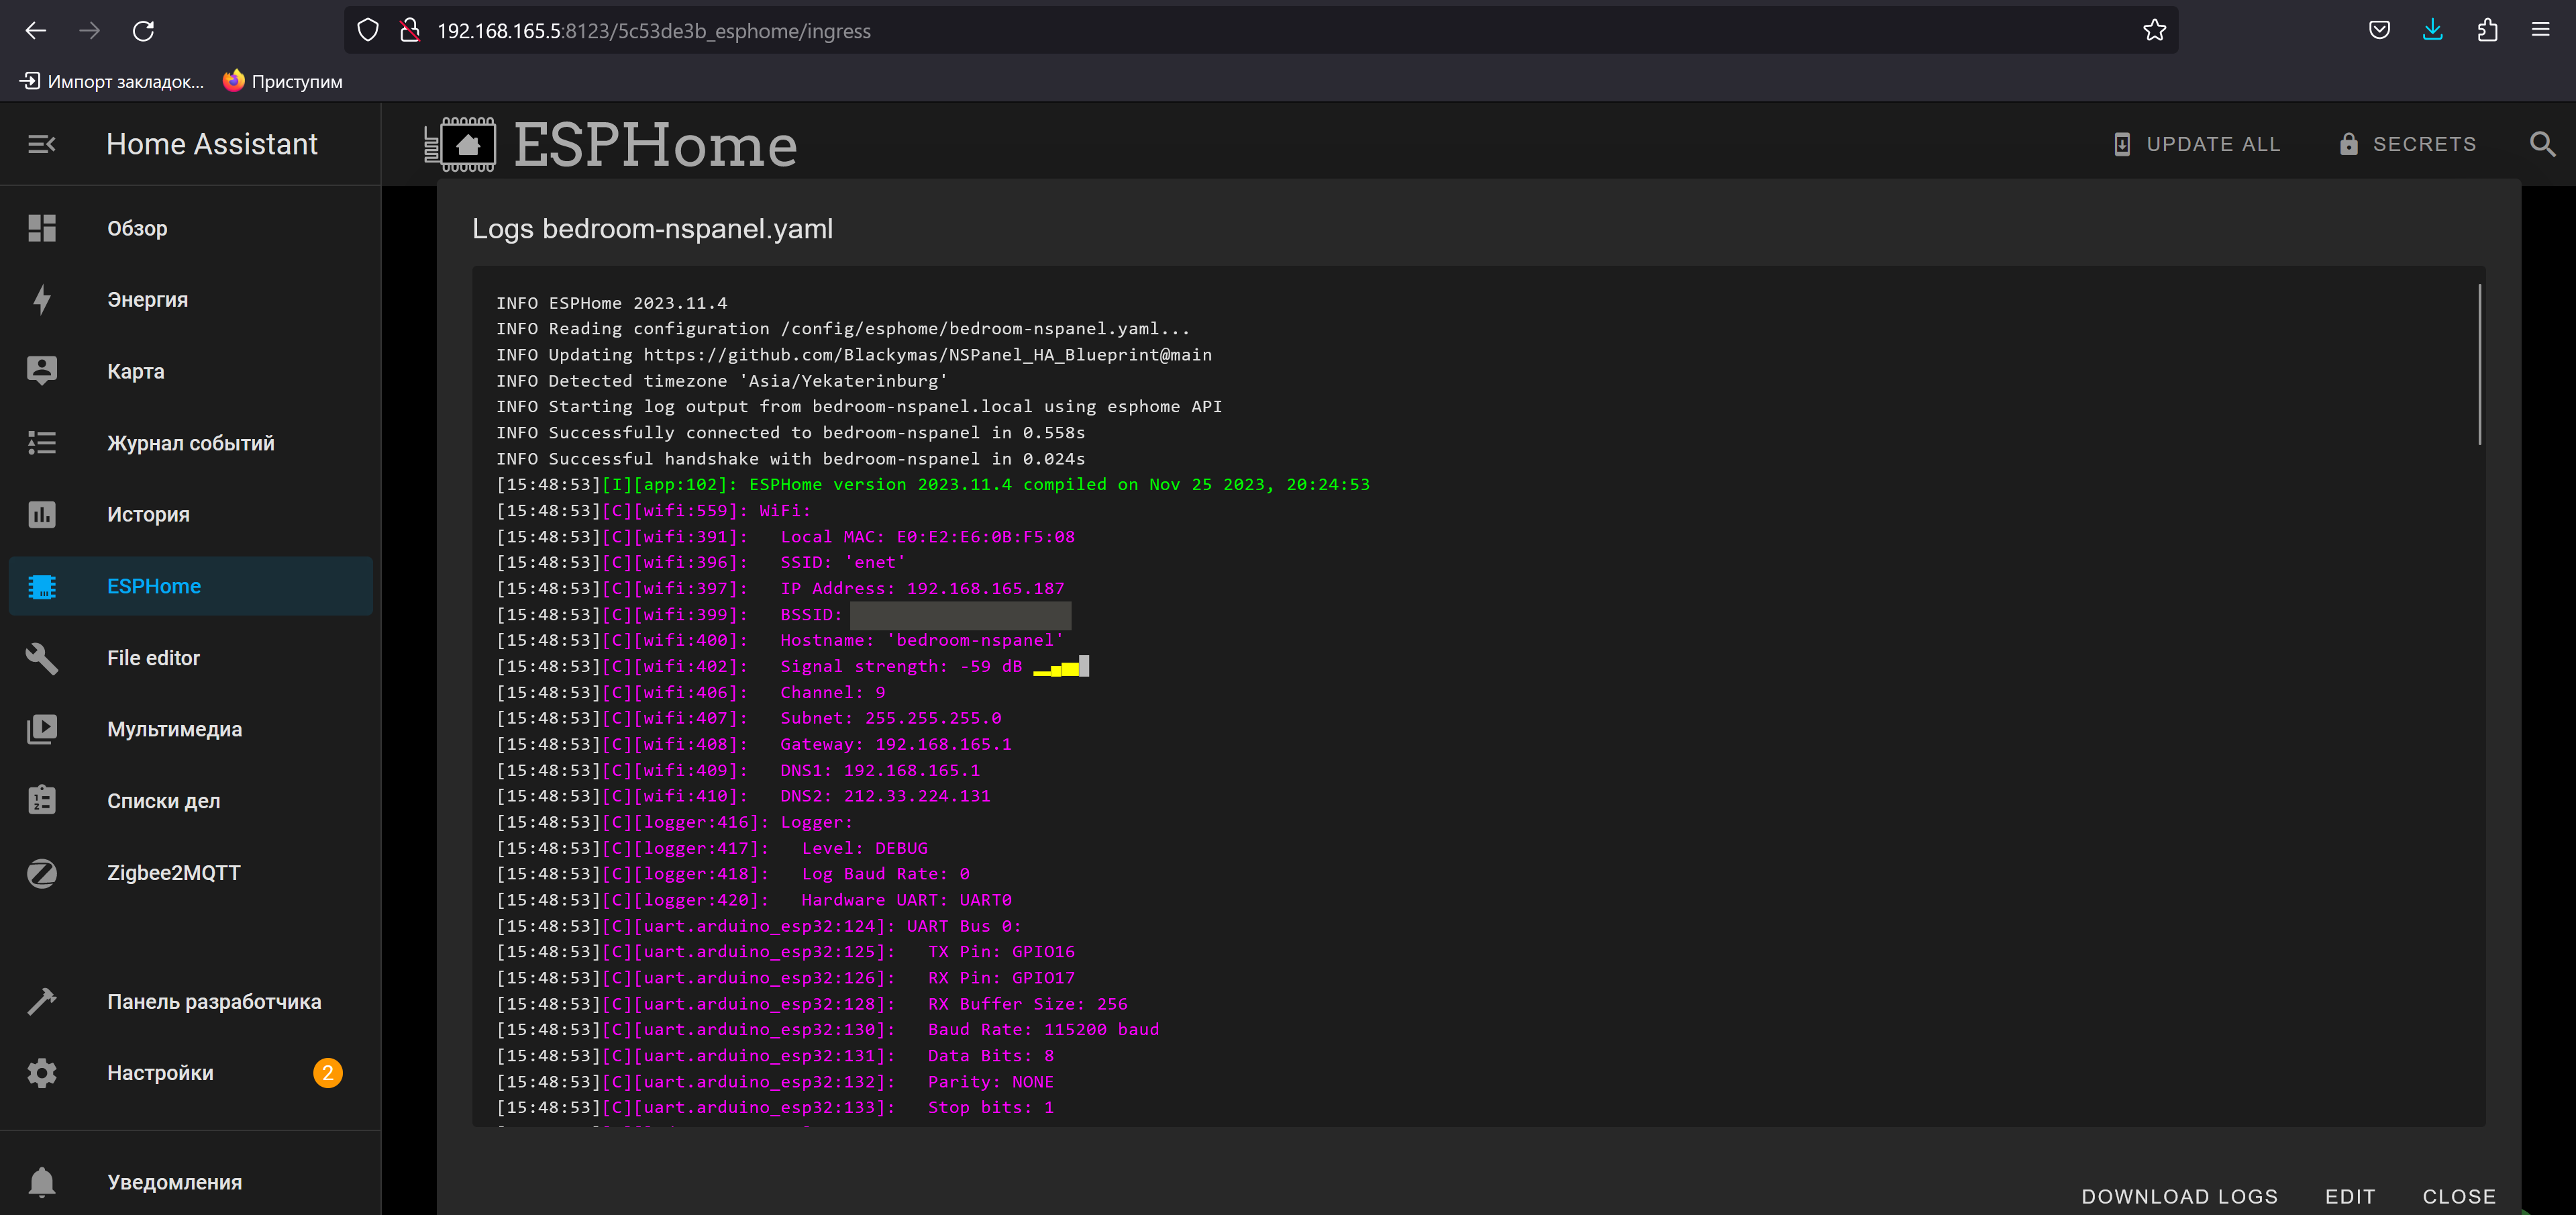Click the 'Signal strength: -59 dB' log line
2576x1215 pixels.
pyautogui.click(x=792, y=666)
